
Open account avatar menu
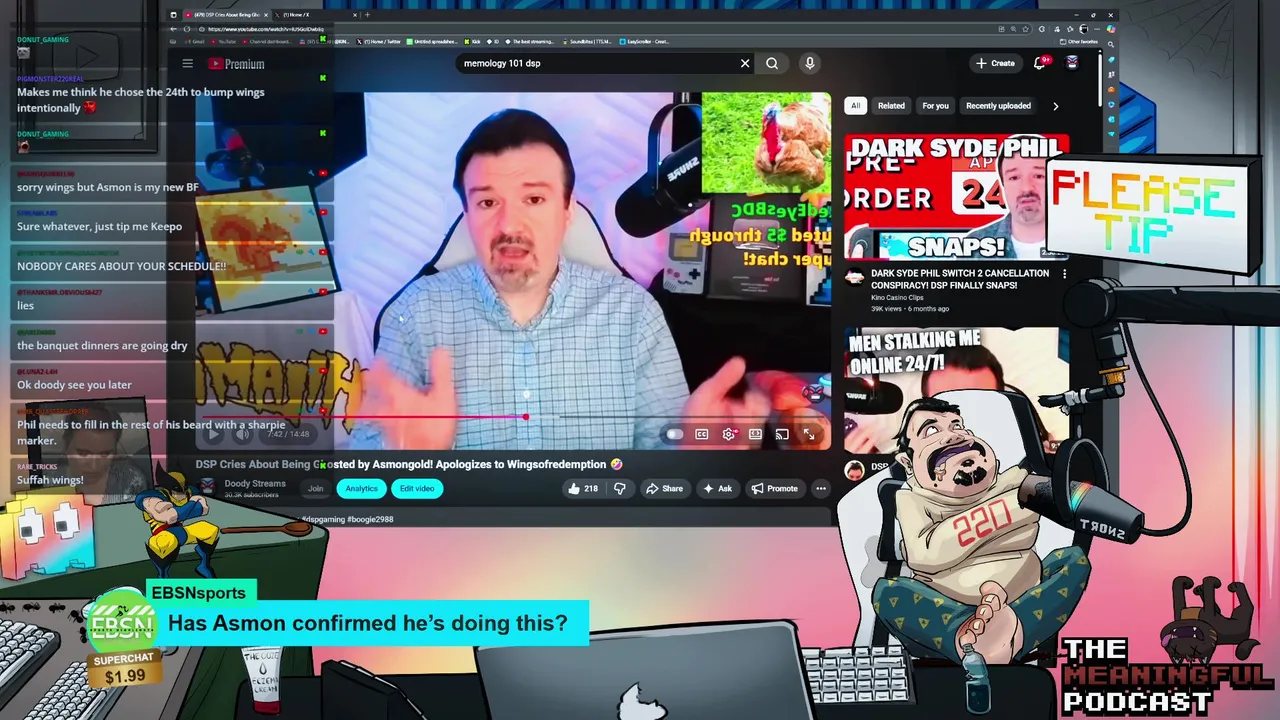click(x=1072, y=63)
